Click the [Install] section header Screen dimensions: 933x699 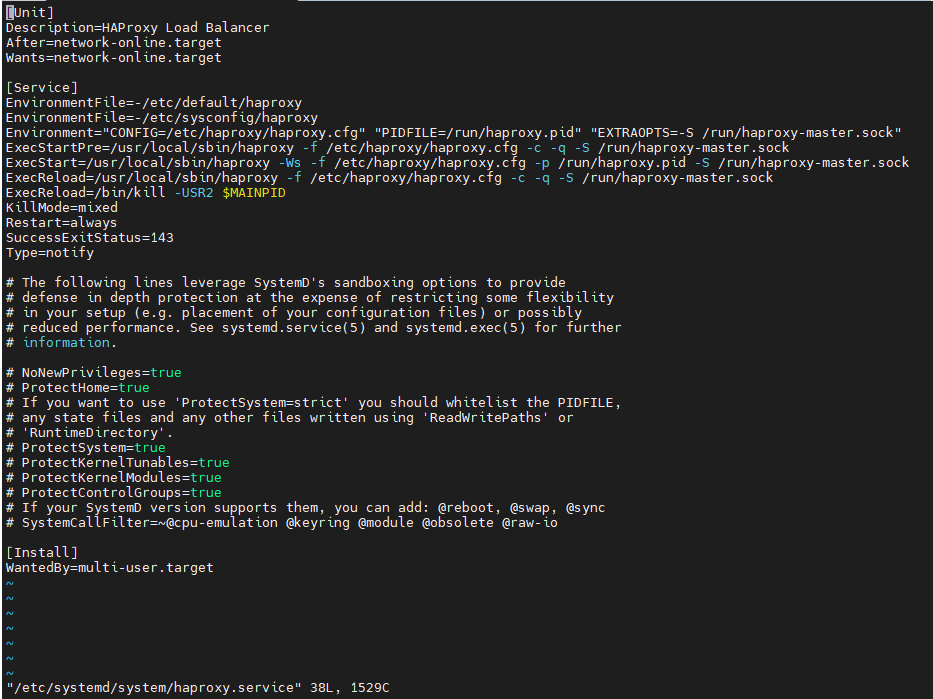[x=42, y=553]
